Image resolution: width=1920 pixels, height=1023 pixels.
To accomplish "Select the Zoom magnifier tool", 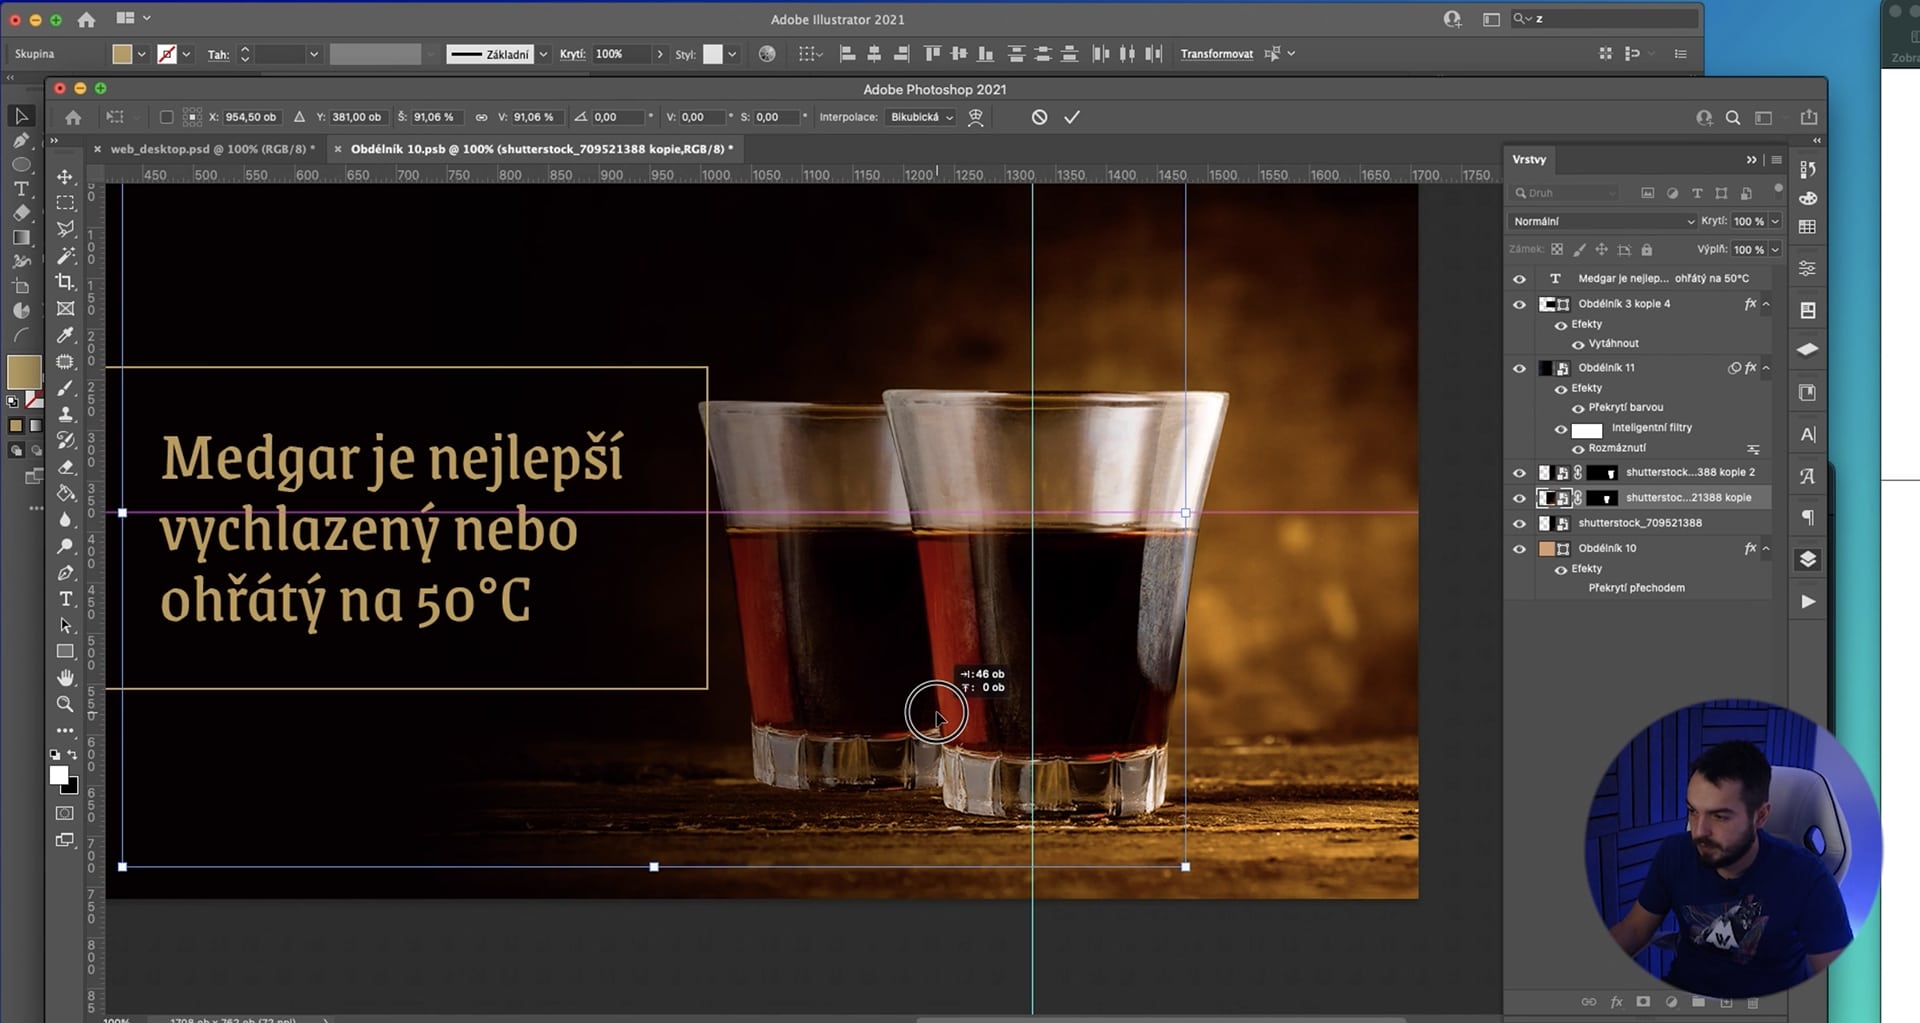I will coord(65,704).
